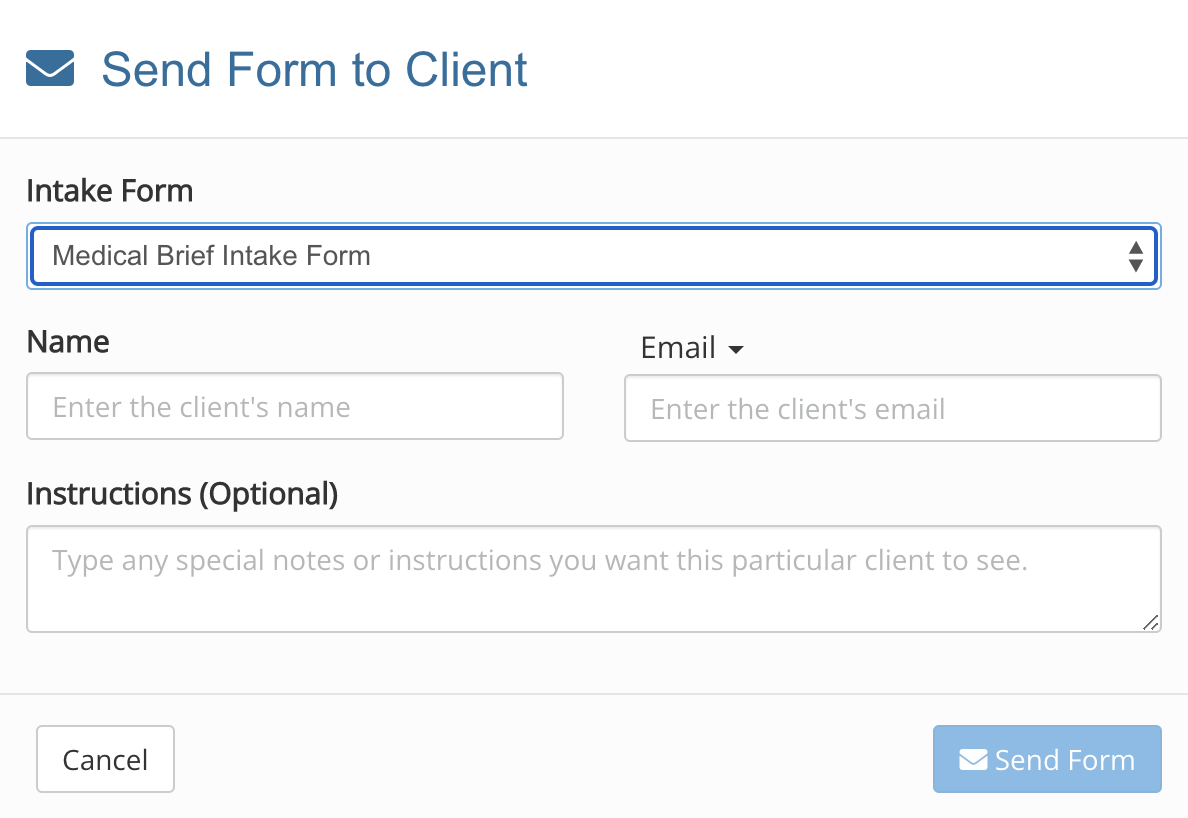Click the envelope icon beside the dialog title
Screen dimensions: 1188x818
(50, 70)
